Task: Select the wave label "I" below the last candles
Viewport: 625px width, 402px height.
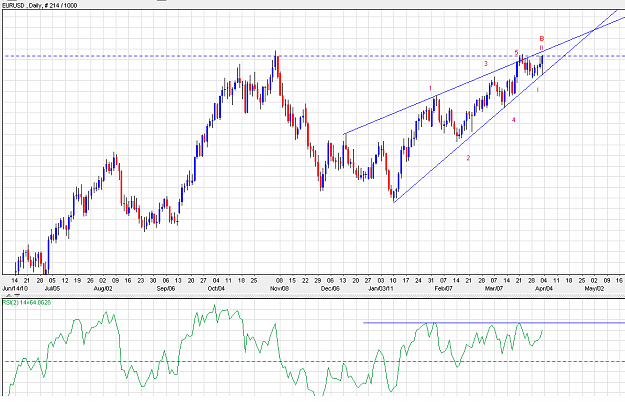Action: [x=538, y=90]
